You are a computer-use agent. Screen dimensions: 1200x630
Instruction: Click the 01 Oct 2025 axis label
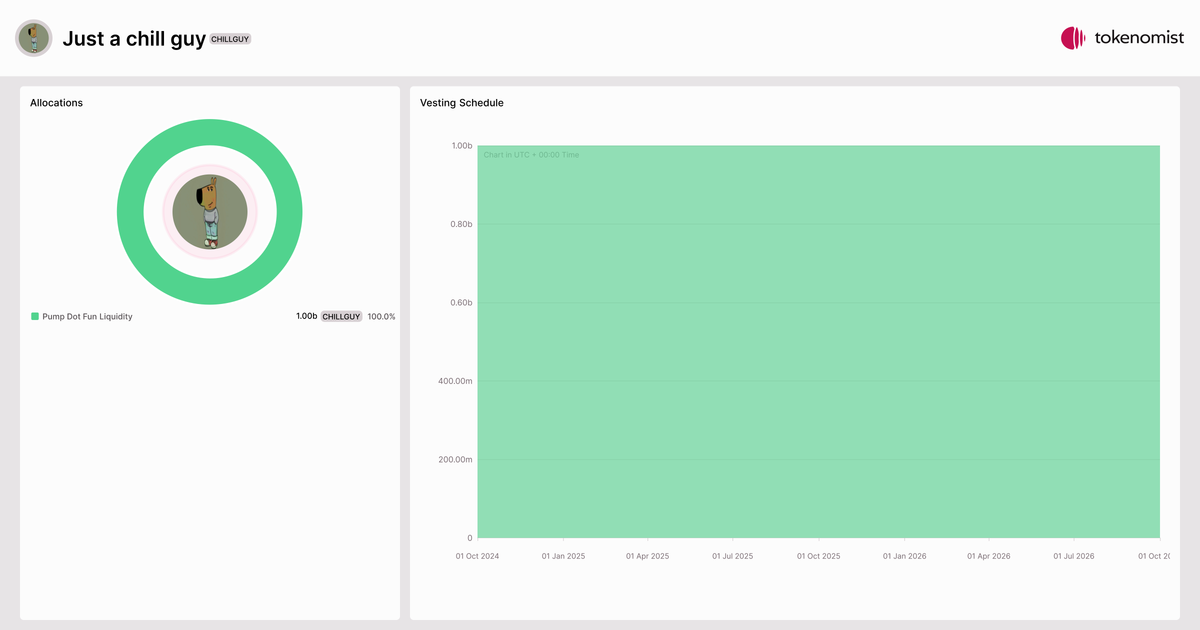(818, 555)
